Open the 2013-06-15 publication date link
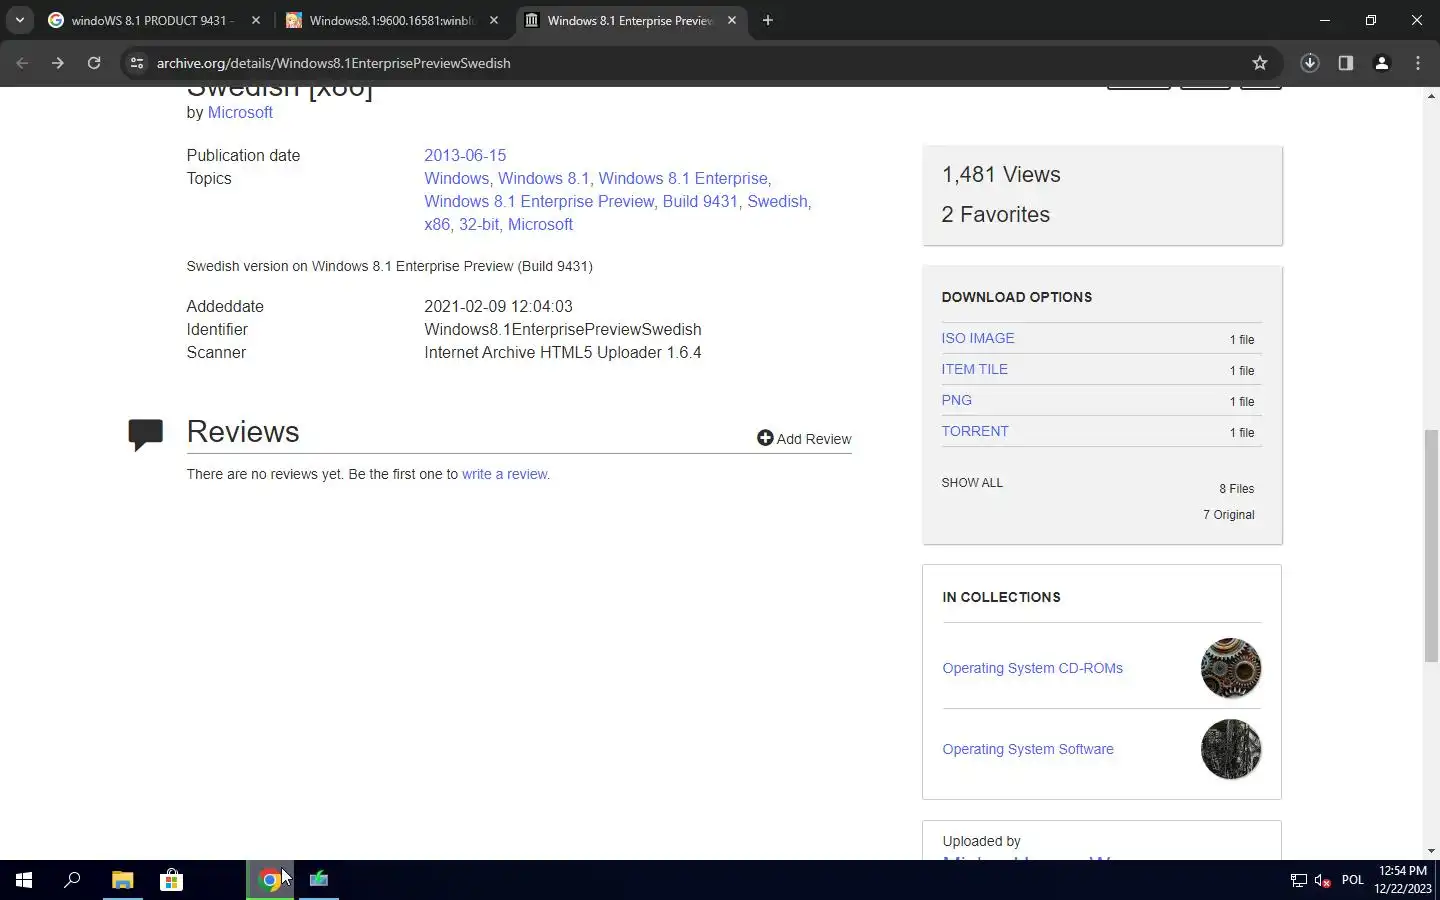The width and height of the screenshot is (1440, 900). (x=465, y=155)
